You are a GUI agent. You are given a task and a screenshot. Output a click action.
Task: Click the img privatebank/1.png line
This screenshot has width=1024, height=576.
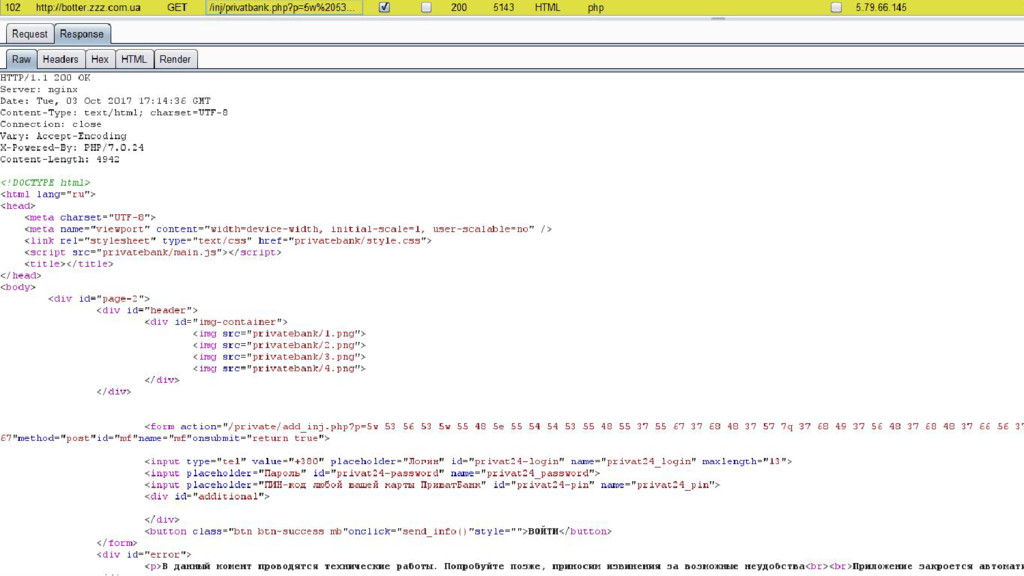click(279, 334)
